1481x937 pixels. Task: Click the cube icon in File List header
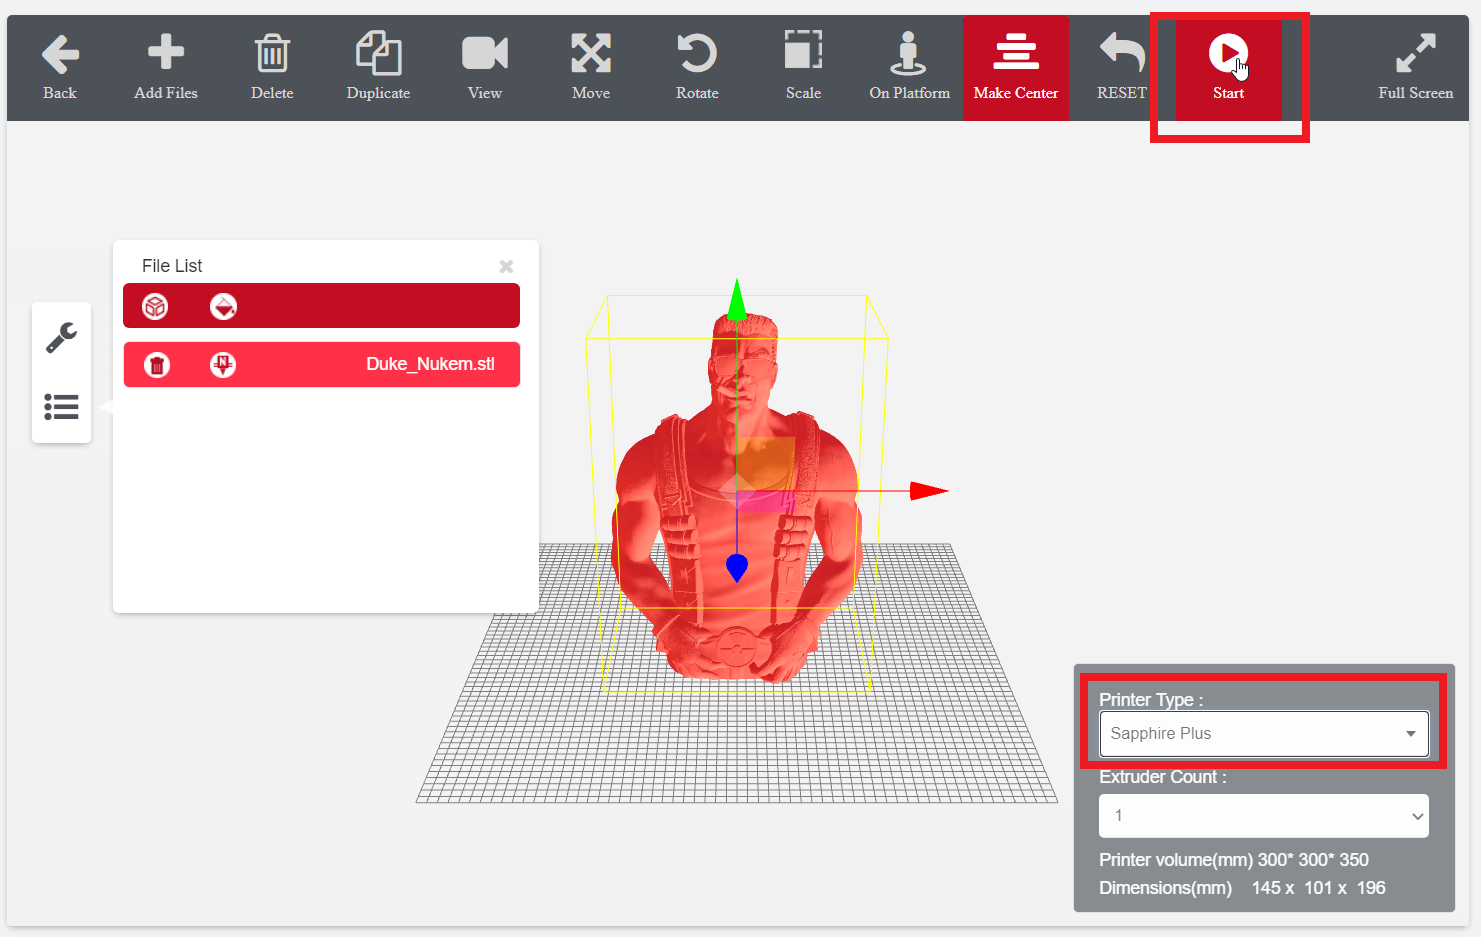point(155,306)
